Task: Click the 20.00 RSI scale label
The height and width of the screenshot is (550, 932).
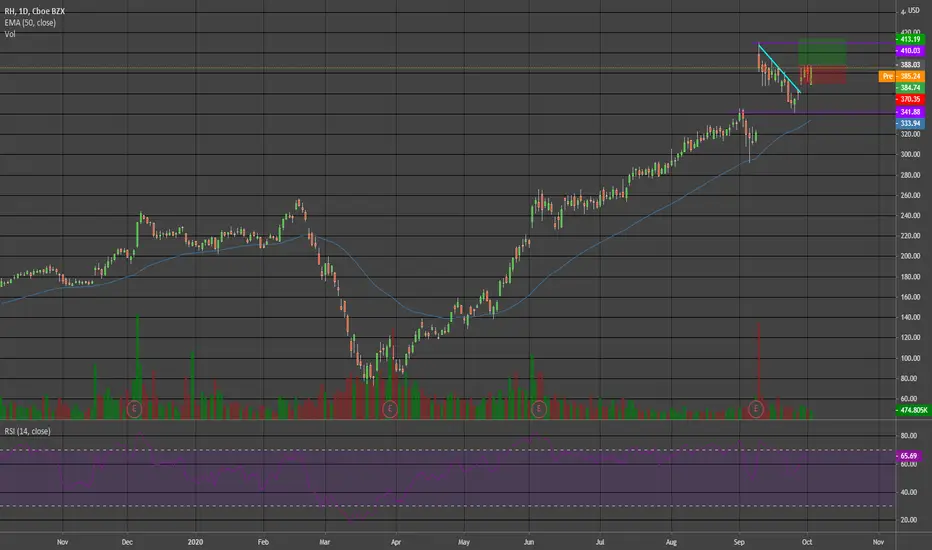Action: coord(909,520)
